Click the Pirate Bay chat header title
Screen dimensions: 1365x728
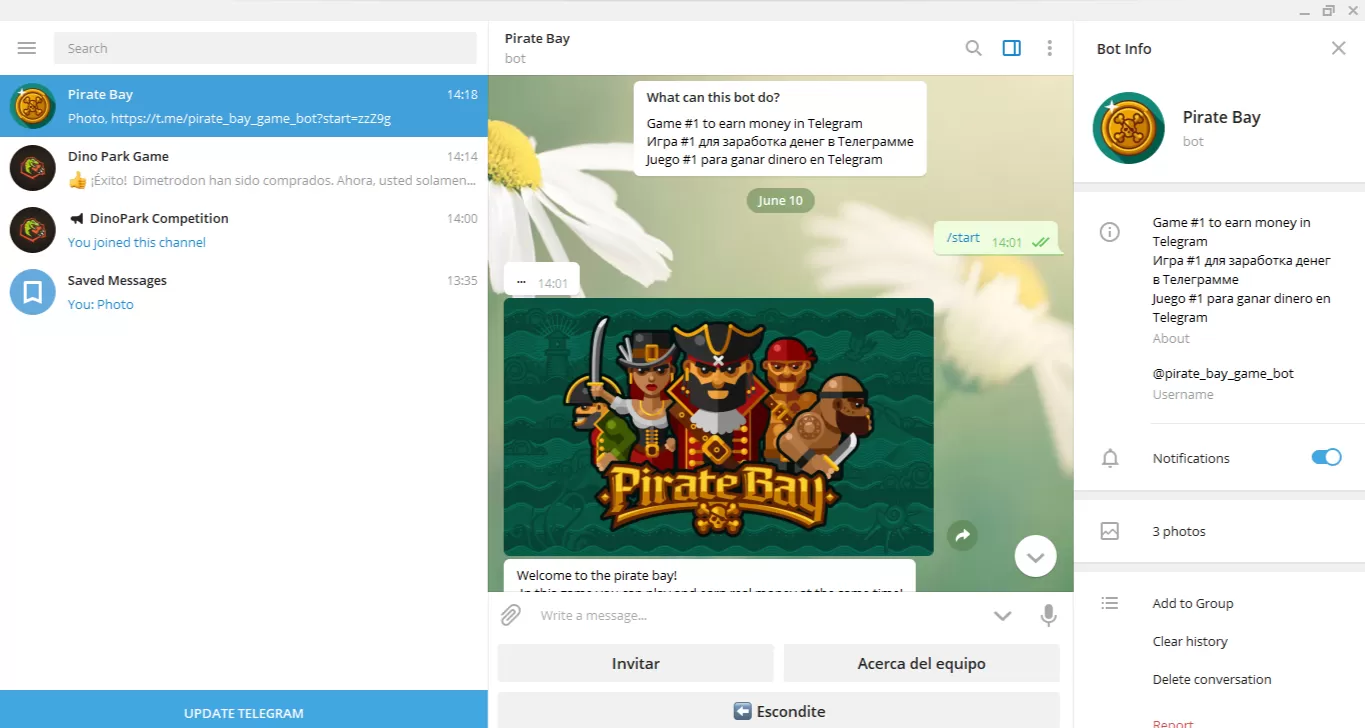click(x=537, y=38)
